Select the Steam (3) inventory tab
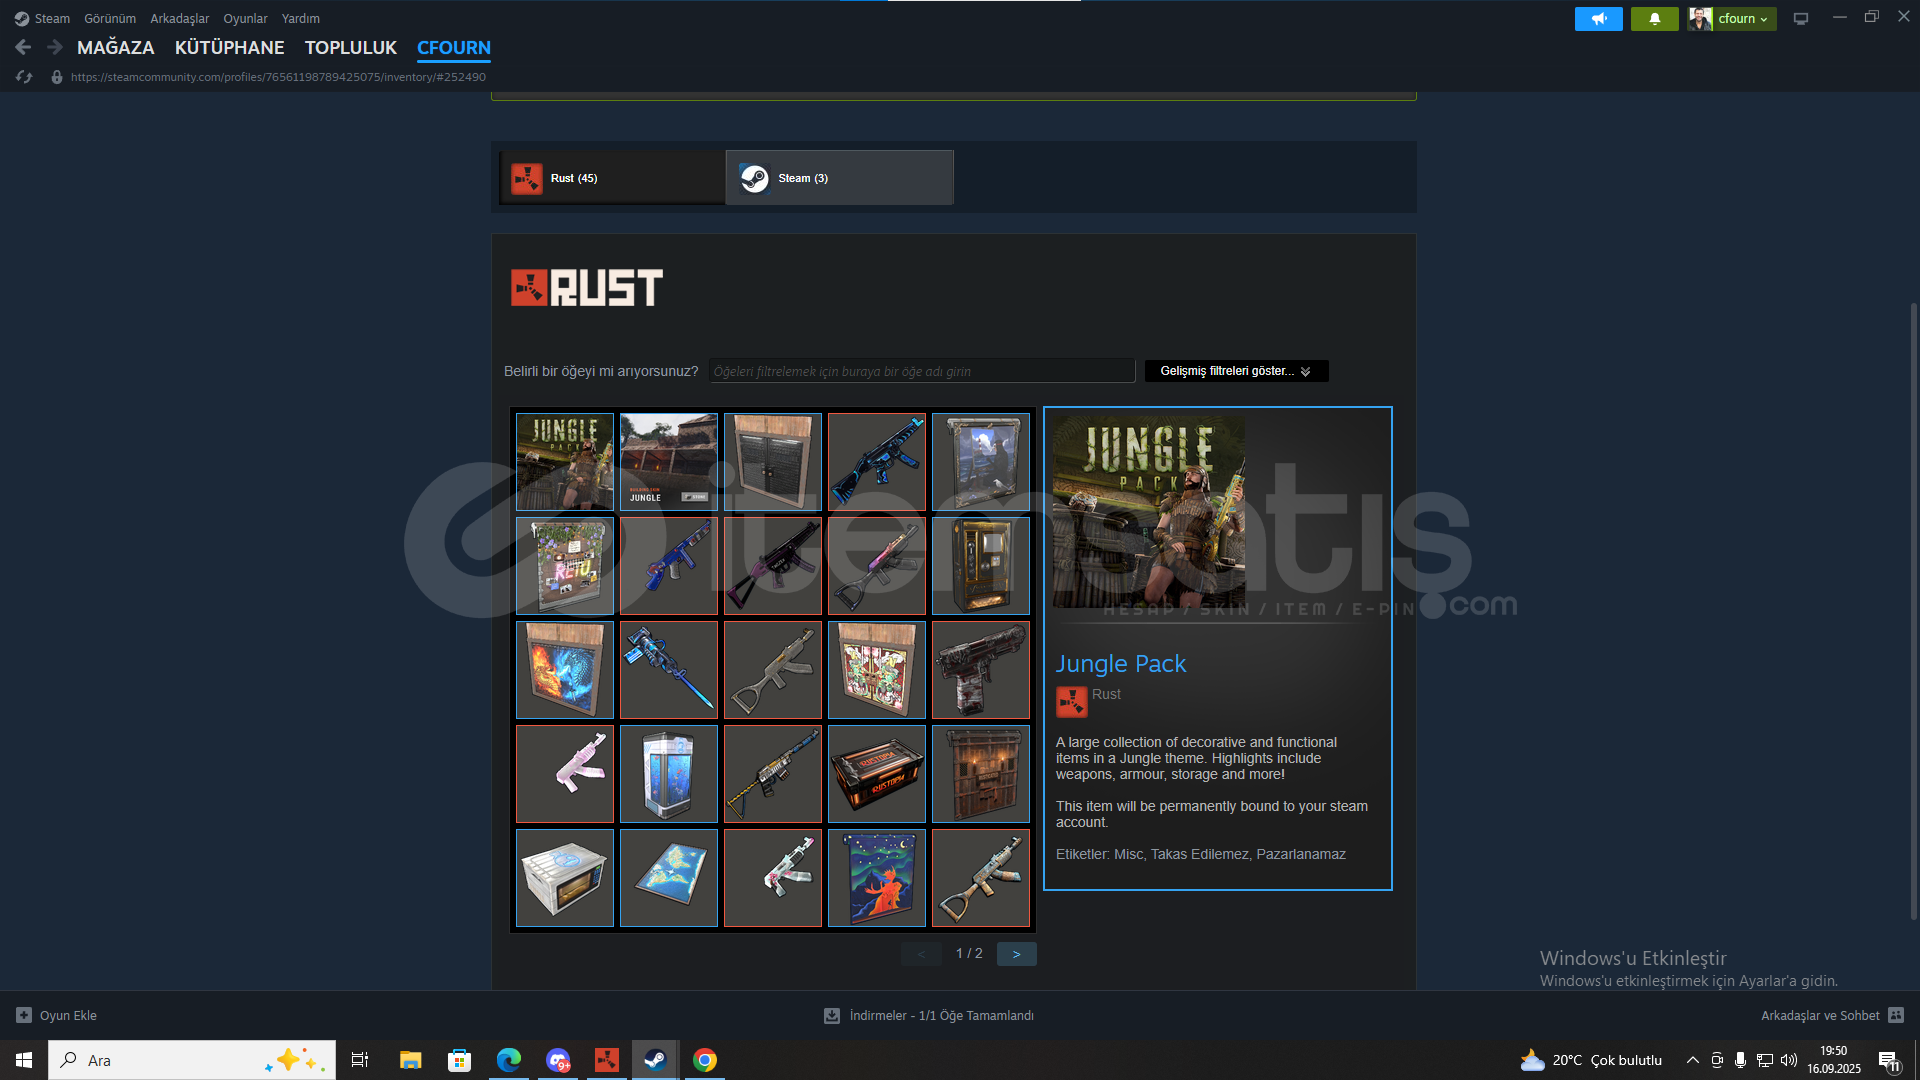Screen dimensions: 1920x1080 839,178
